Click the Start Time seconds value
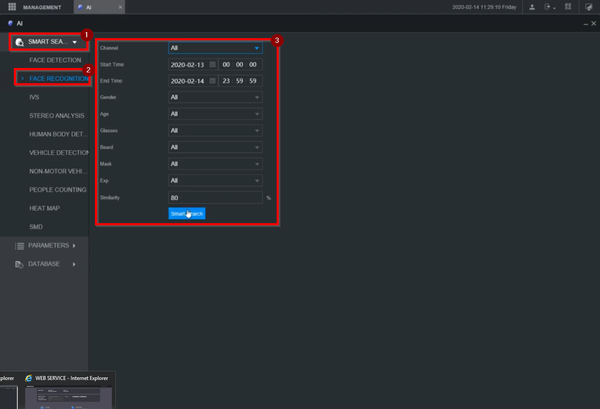This screenshot has height=409, width=600. [x=253, y=65]
